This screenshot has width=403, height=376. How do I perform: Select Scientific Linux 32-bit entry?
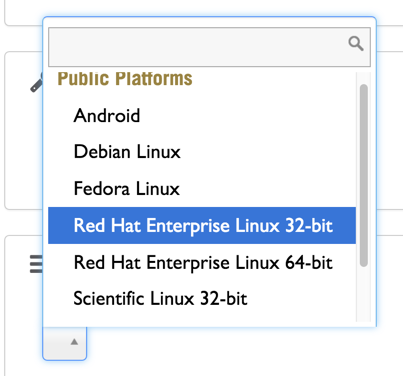coord(202,298)
